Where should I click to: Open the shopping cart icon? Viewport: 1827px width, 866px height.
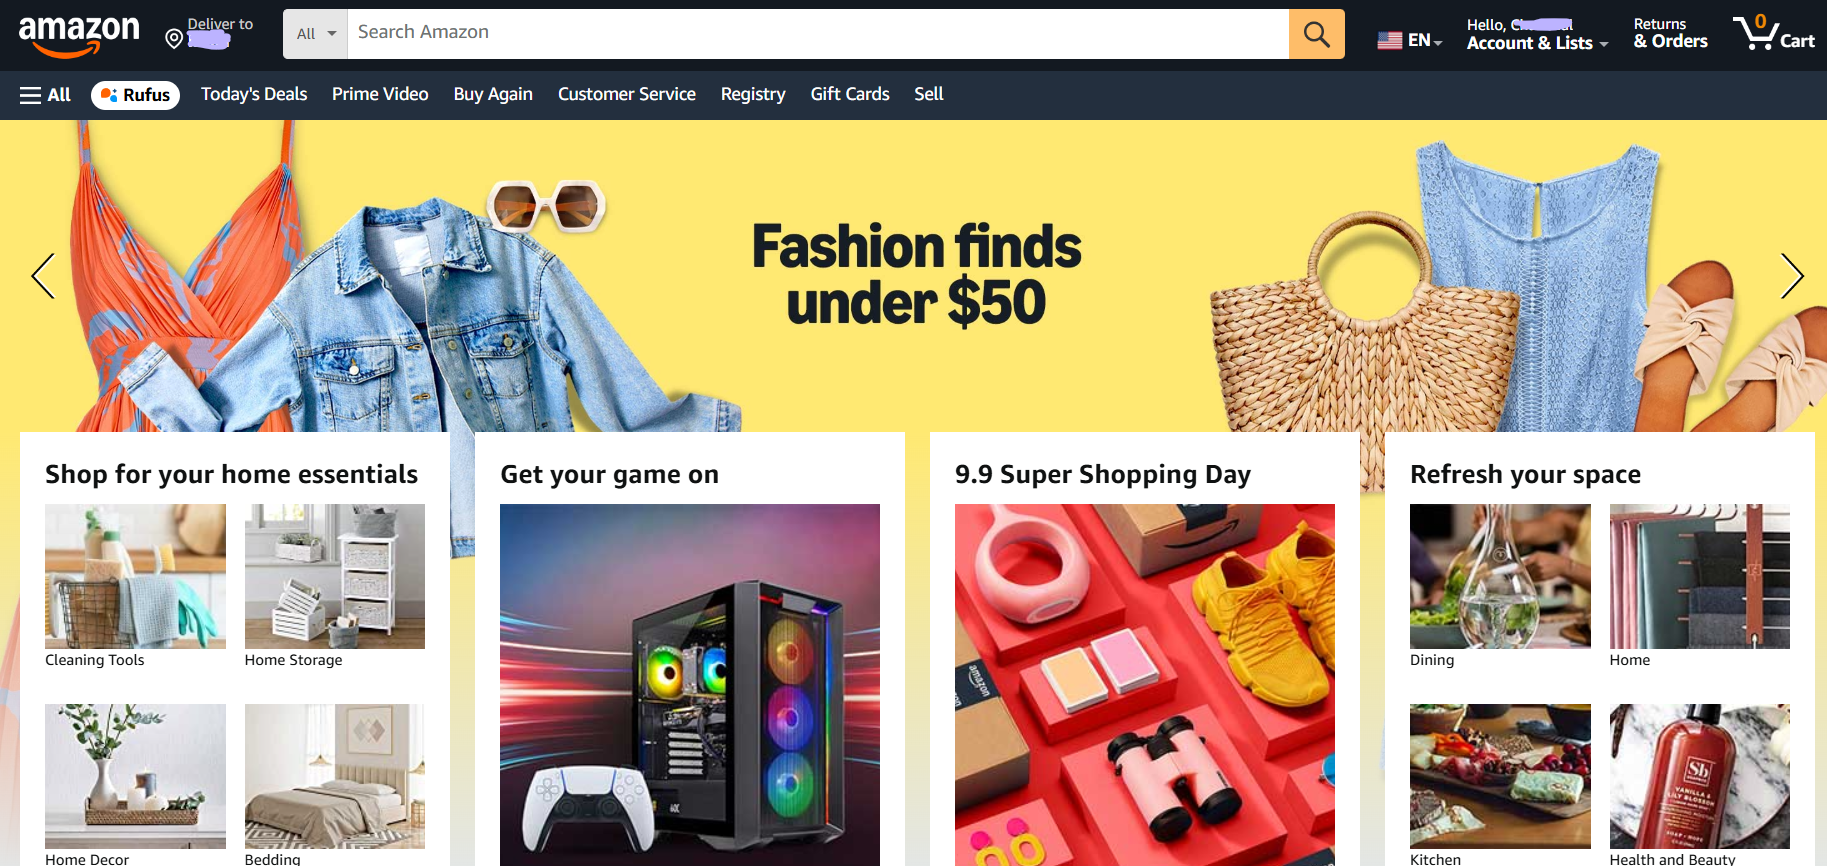[1773, 33]
